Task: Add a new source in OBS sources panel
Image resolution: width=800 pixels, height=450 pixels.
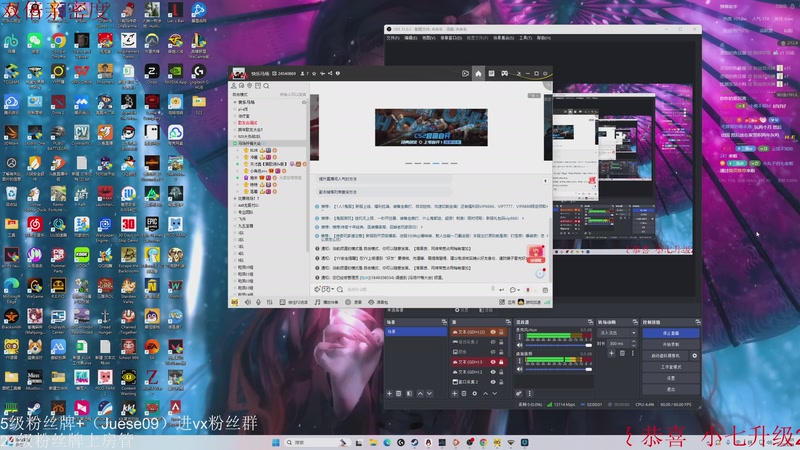Action: (x=455, y=393)
